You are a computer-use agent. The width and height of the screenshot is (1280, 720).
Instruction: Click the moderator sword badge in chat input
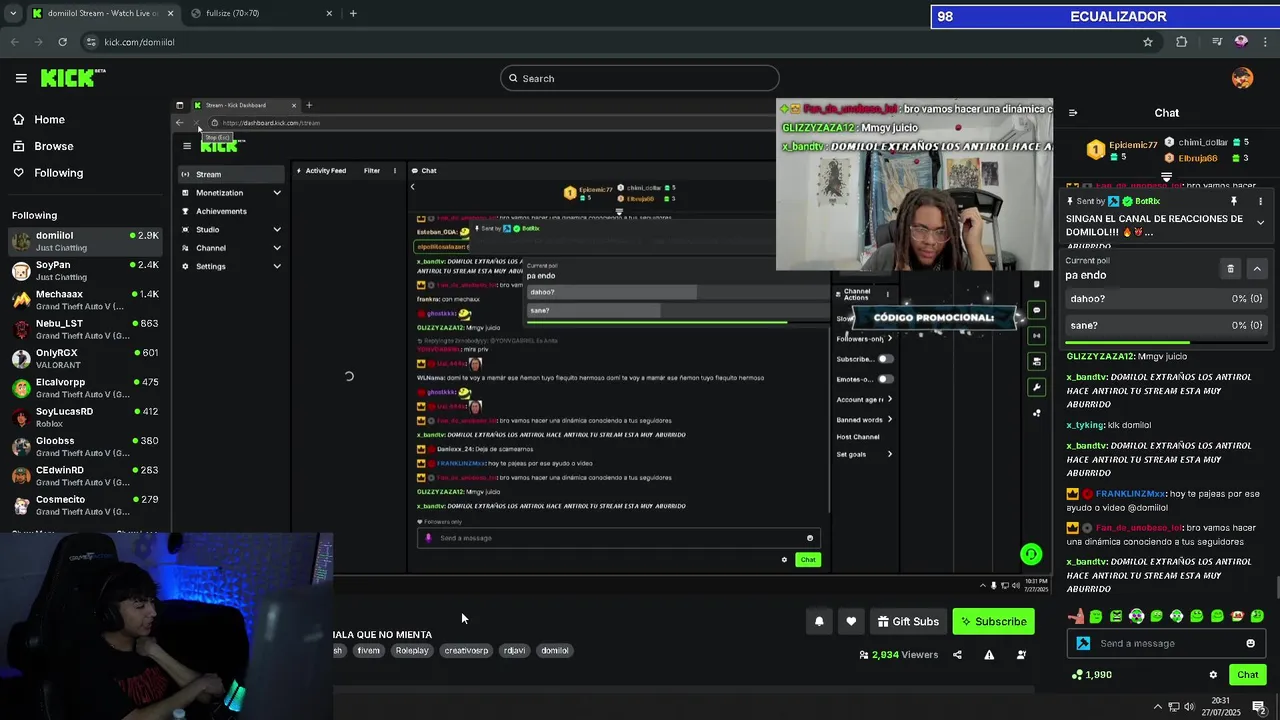tap(1083, 643)
